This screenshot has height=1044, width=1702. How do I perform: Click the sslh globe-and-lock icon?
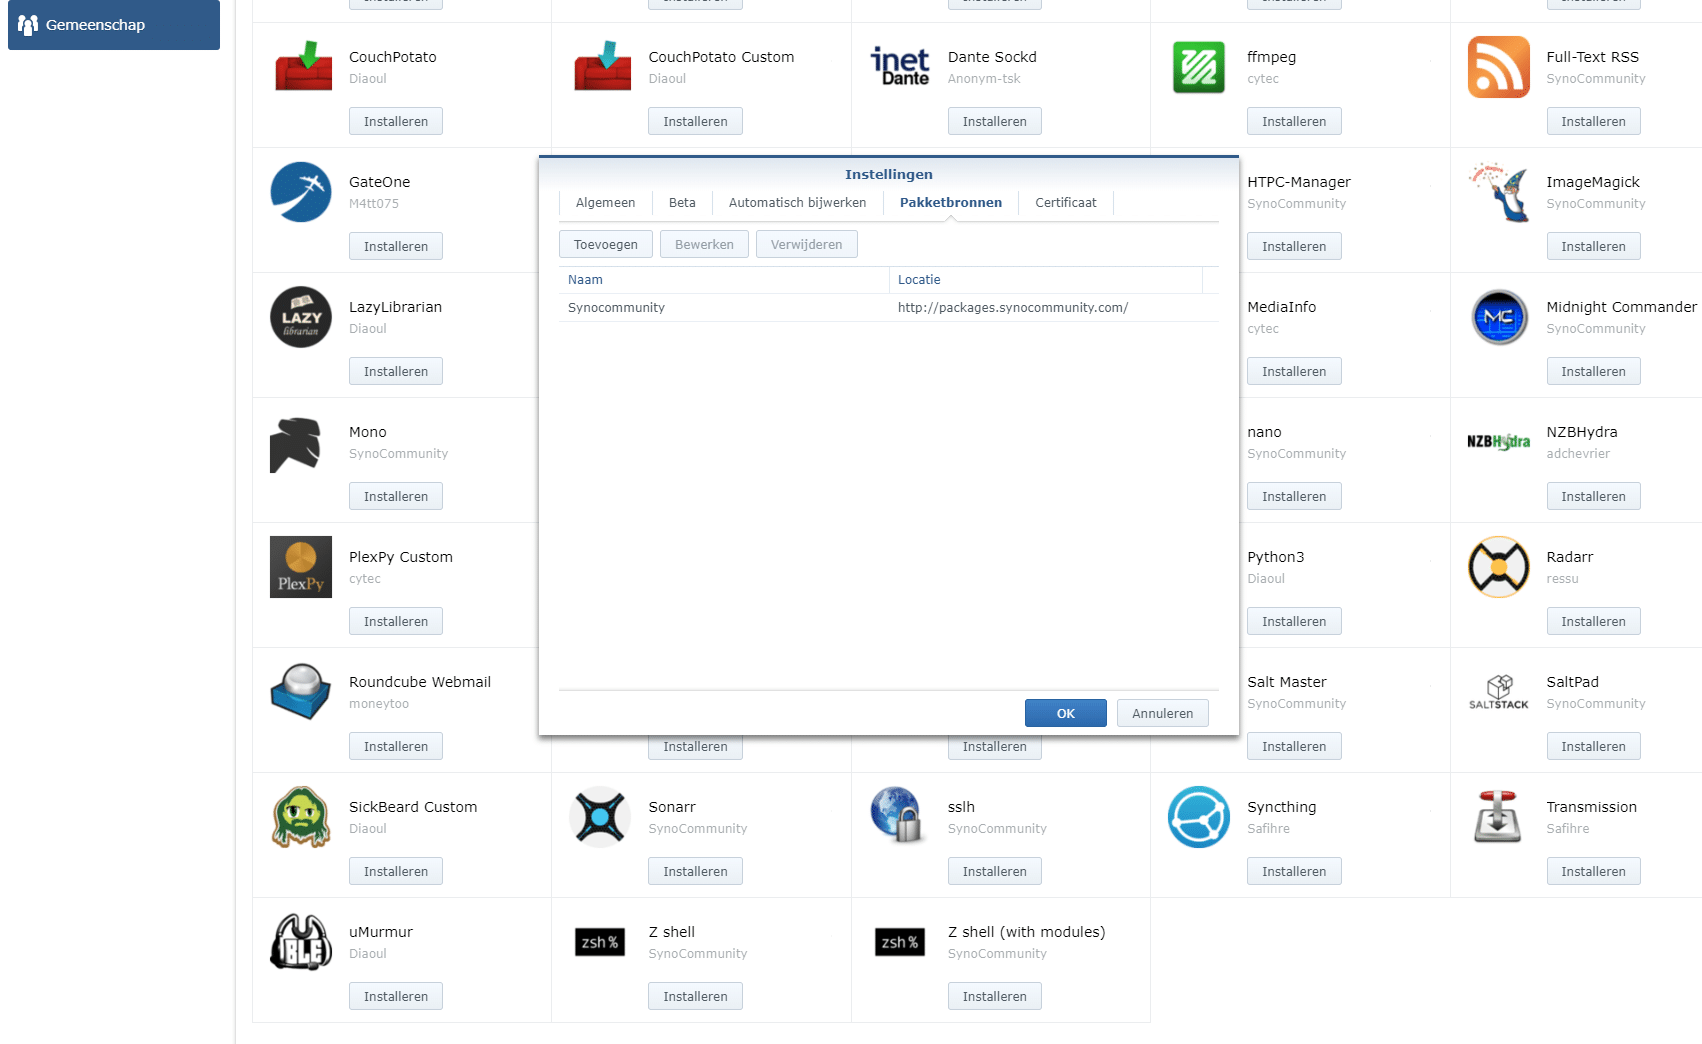coord(897,814)
